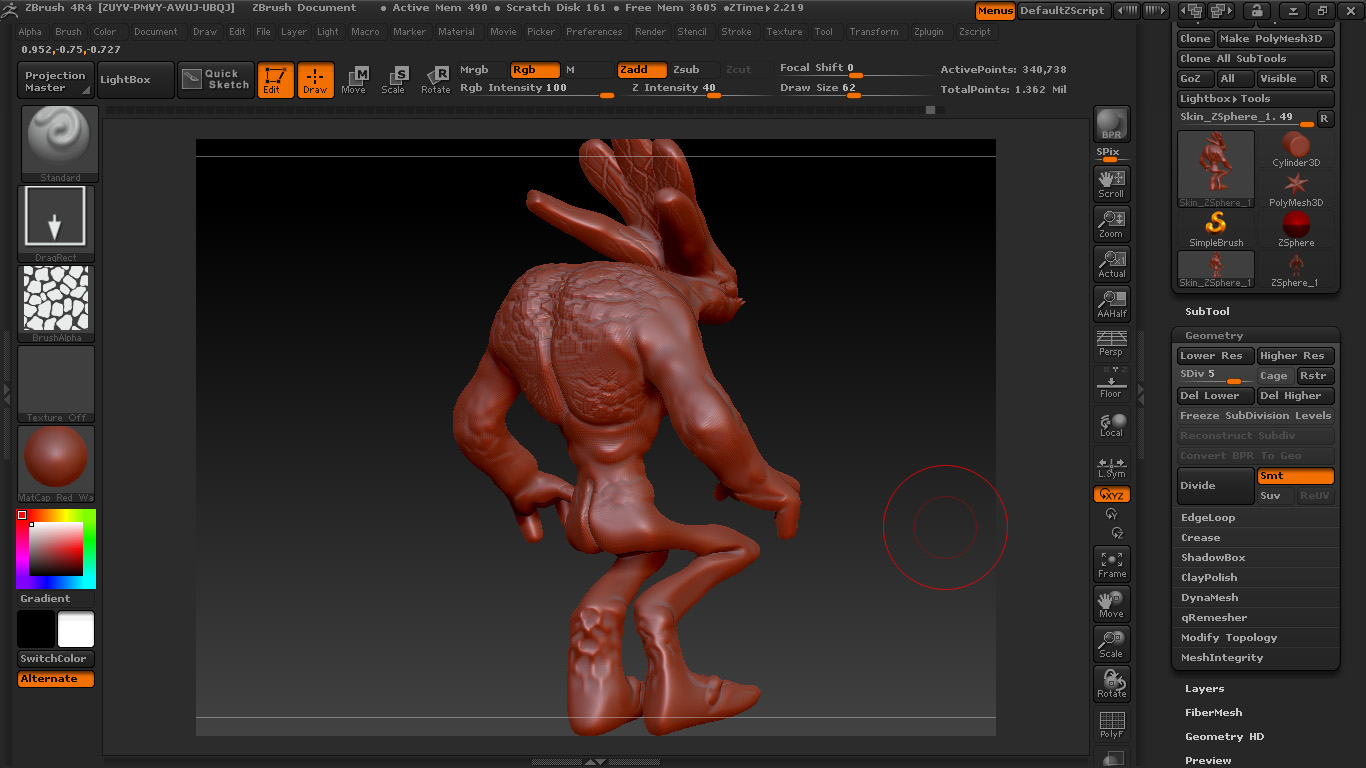Click the SwitchColor button

56,659
